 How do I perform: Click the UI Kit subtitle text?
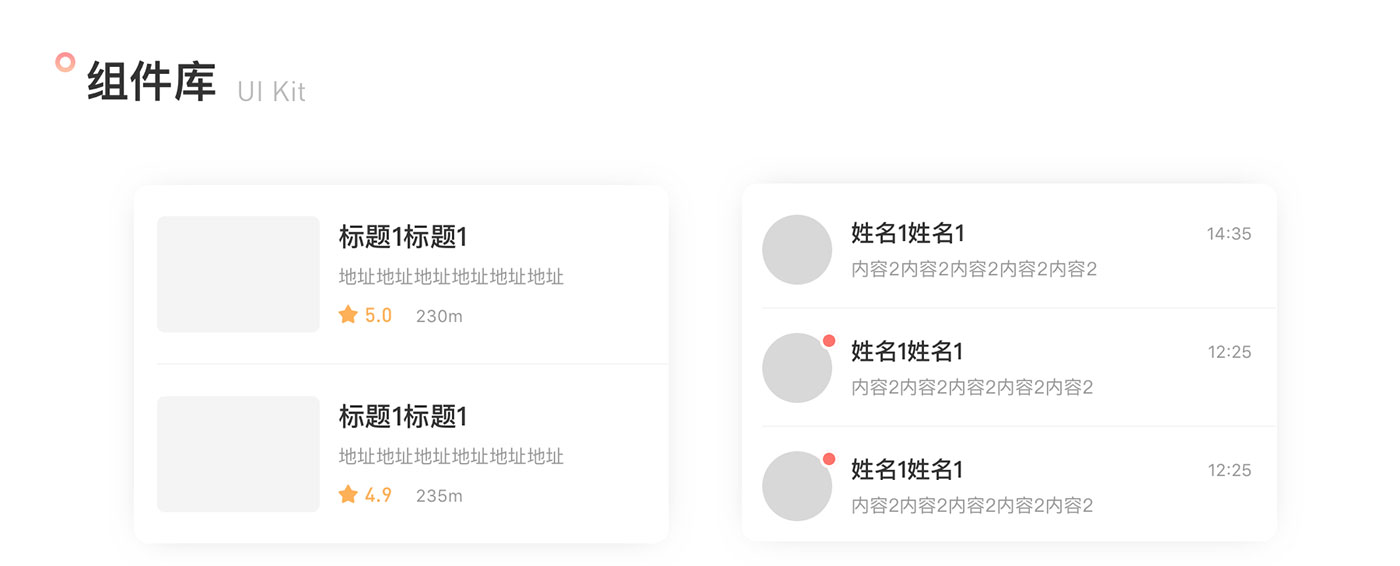271,92
